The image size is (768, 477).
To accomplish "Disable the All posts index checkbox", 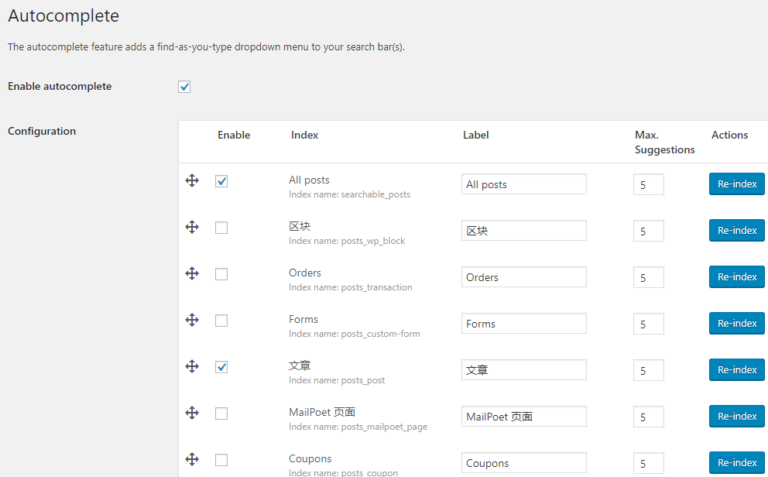I will coord(221,181).
